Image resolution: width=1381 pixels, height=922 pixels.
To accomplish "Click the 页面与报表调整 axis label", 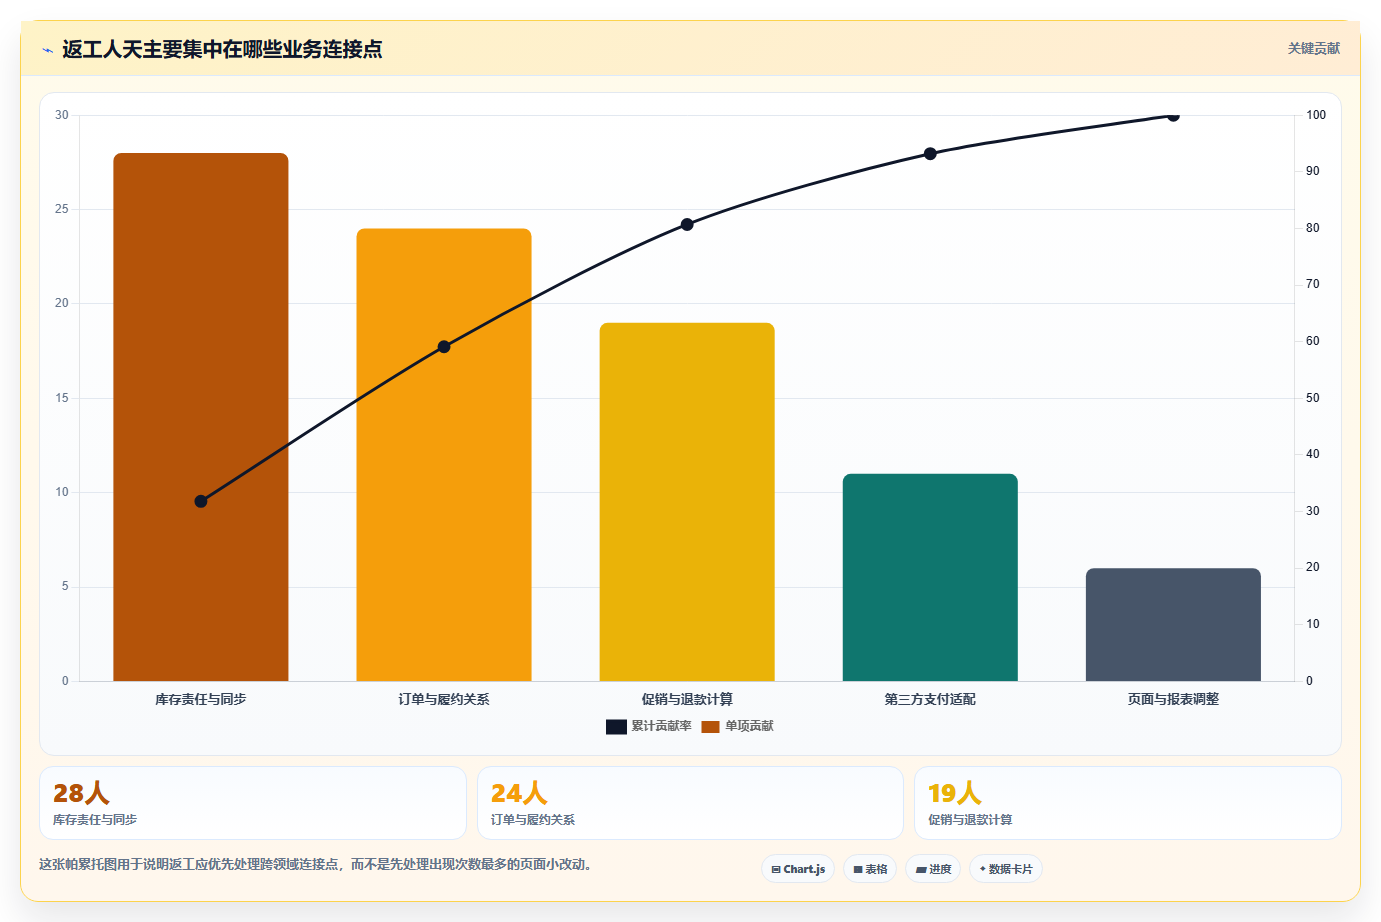I will click(x=1173, y=700).
